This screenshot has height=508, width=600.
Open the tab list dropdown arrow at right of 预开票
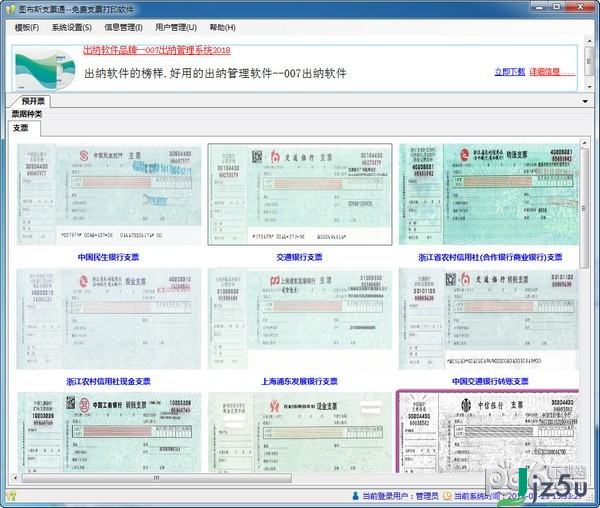click(x=585, y=101)
